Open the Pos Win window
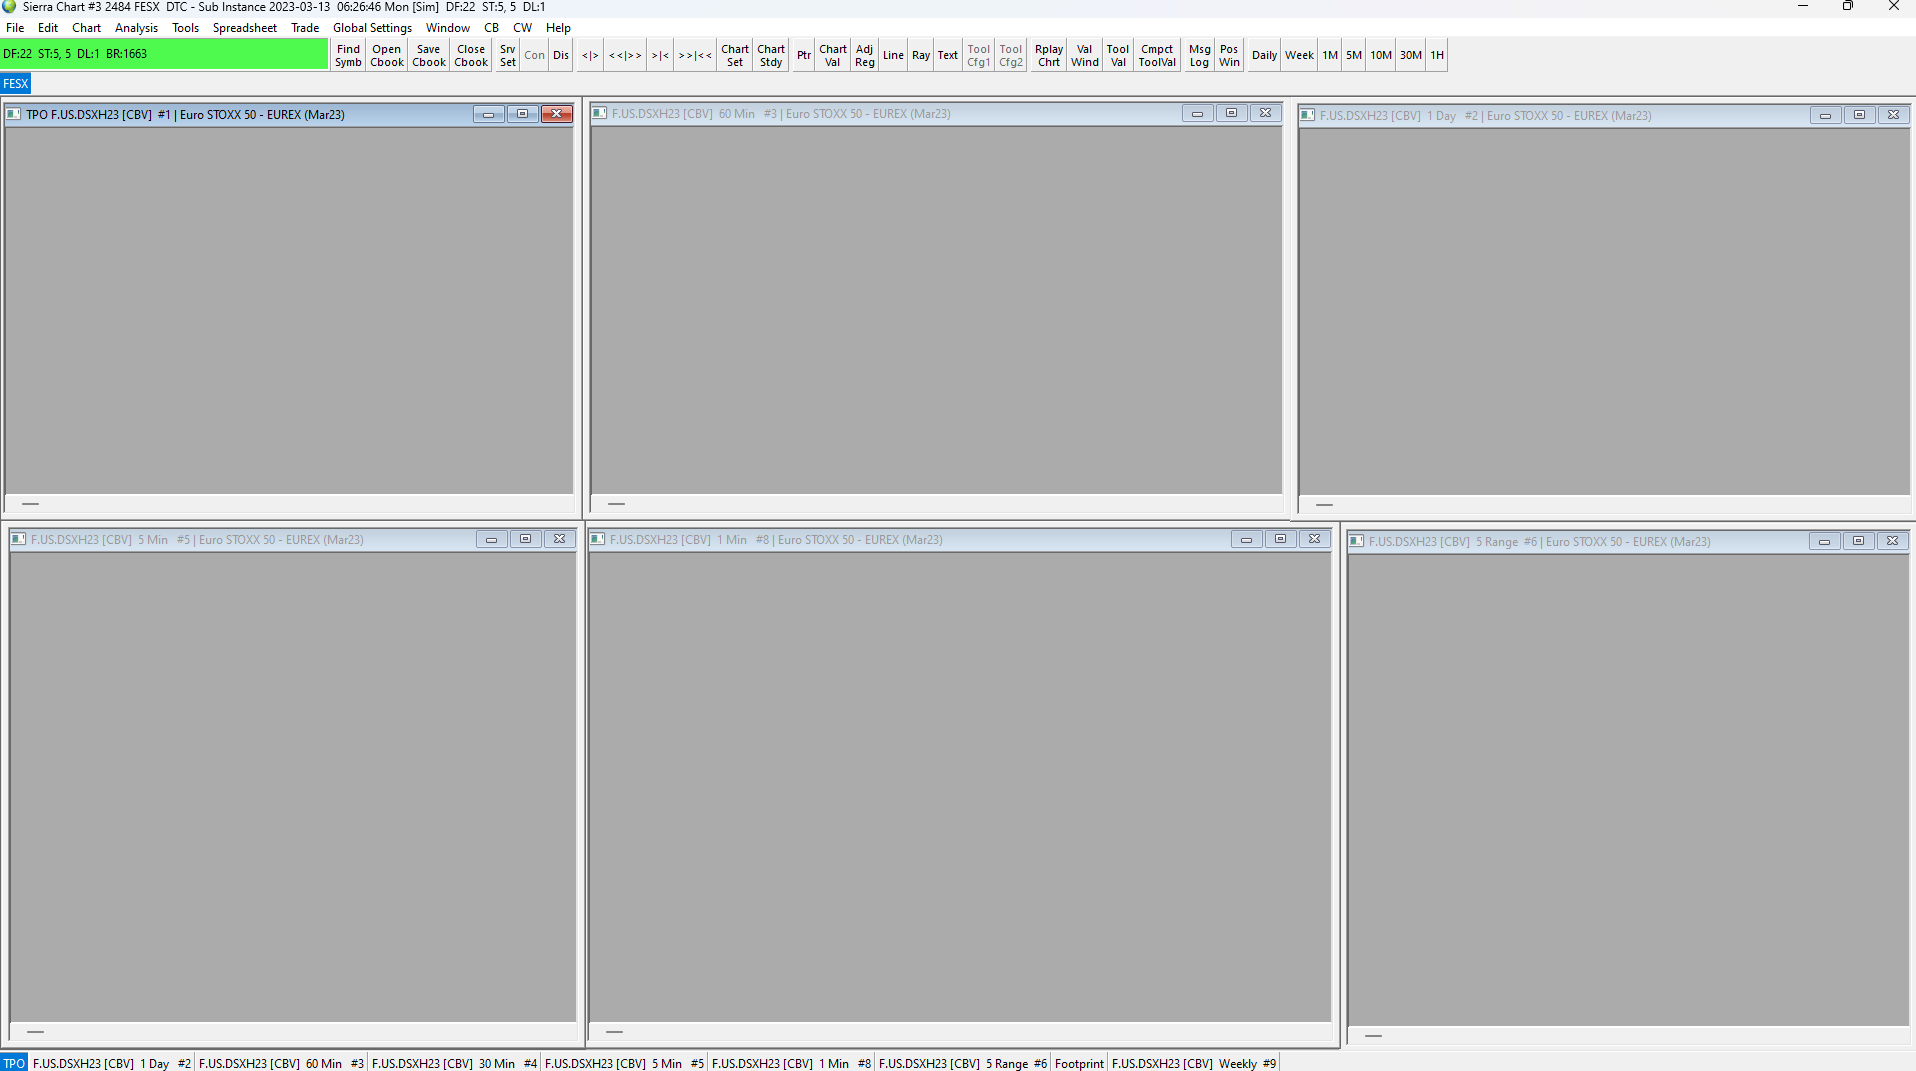This screenshot has height=1071, width=1916. point(1229,55)
